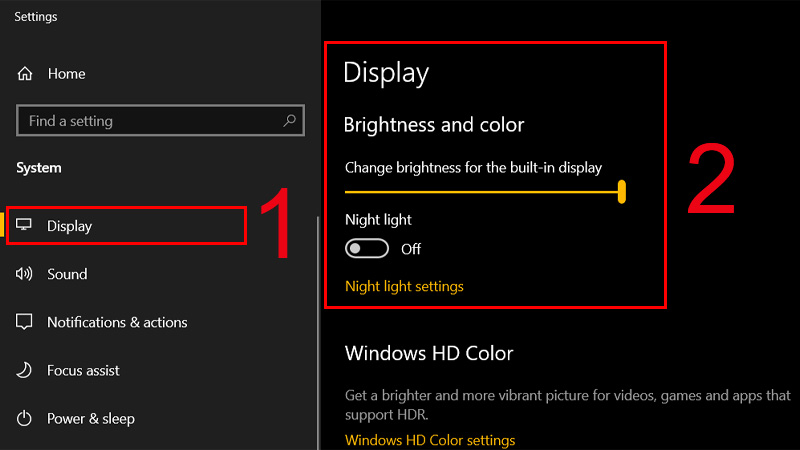Toggle the Night light switch
Screen dimensions: 800x450
pos(367,249)
